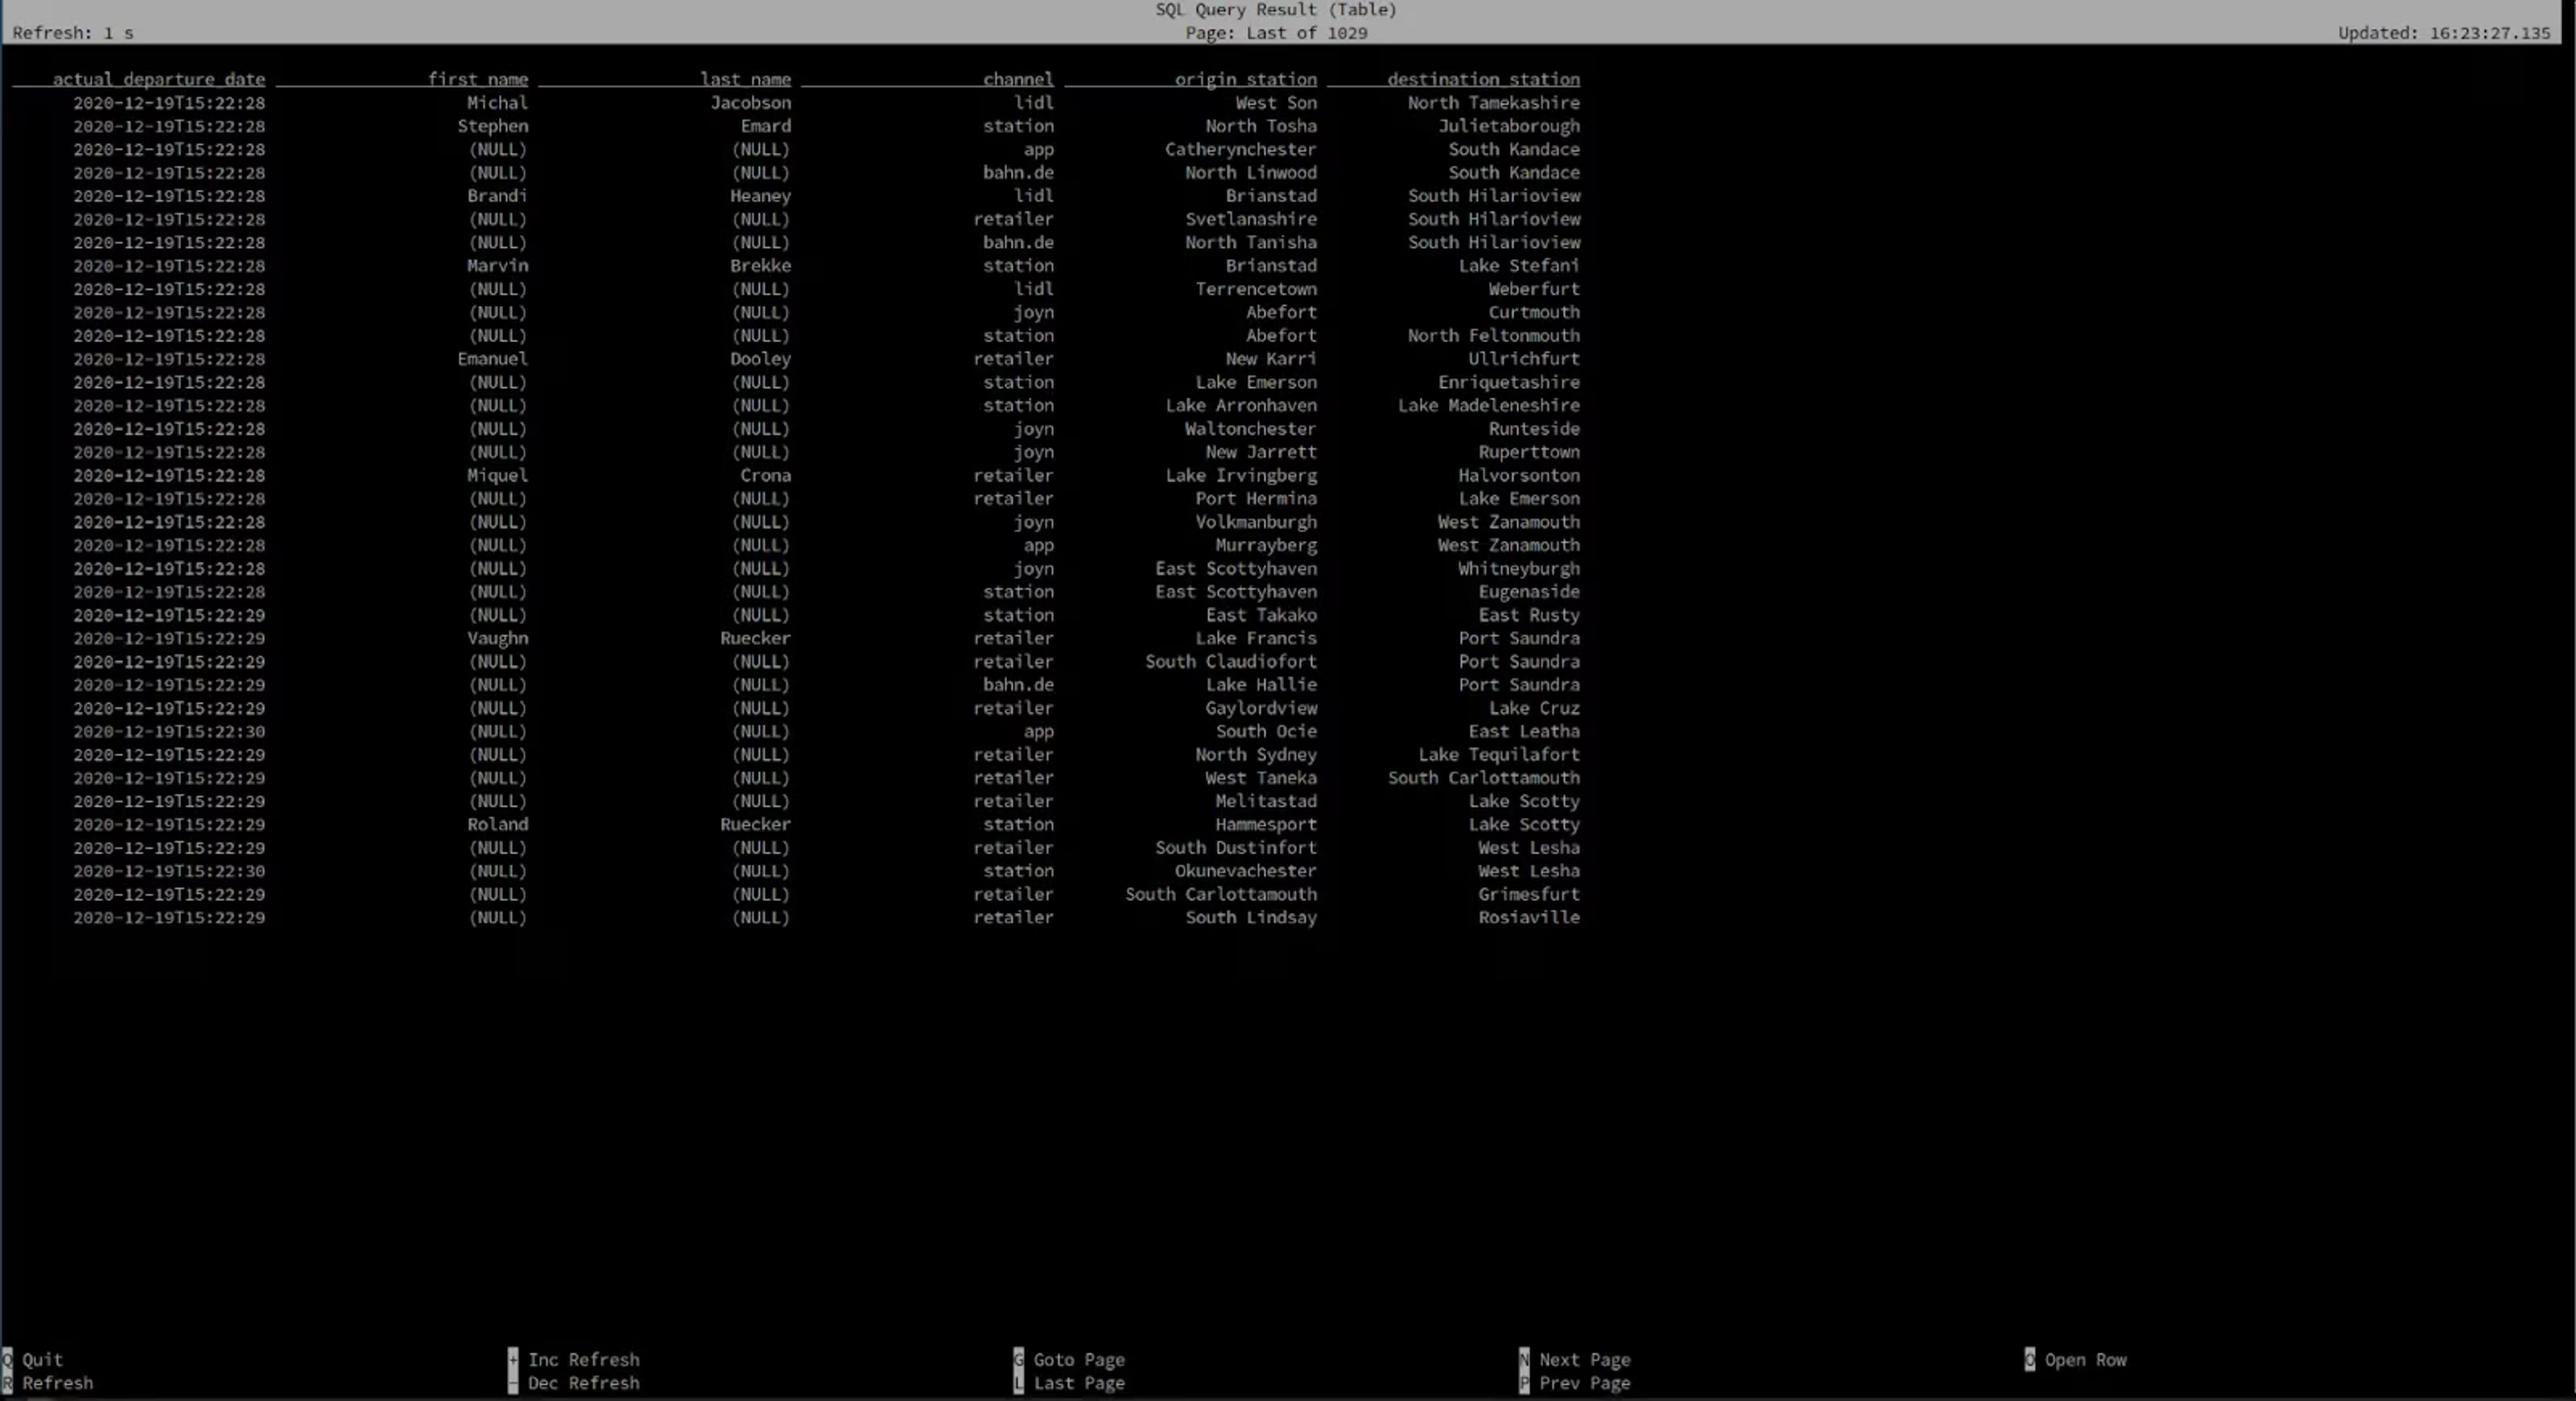Click origin 'South Claudiofort'

pyautogui.click(x=1230, y=661)
